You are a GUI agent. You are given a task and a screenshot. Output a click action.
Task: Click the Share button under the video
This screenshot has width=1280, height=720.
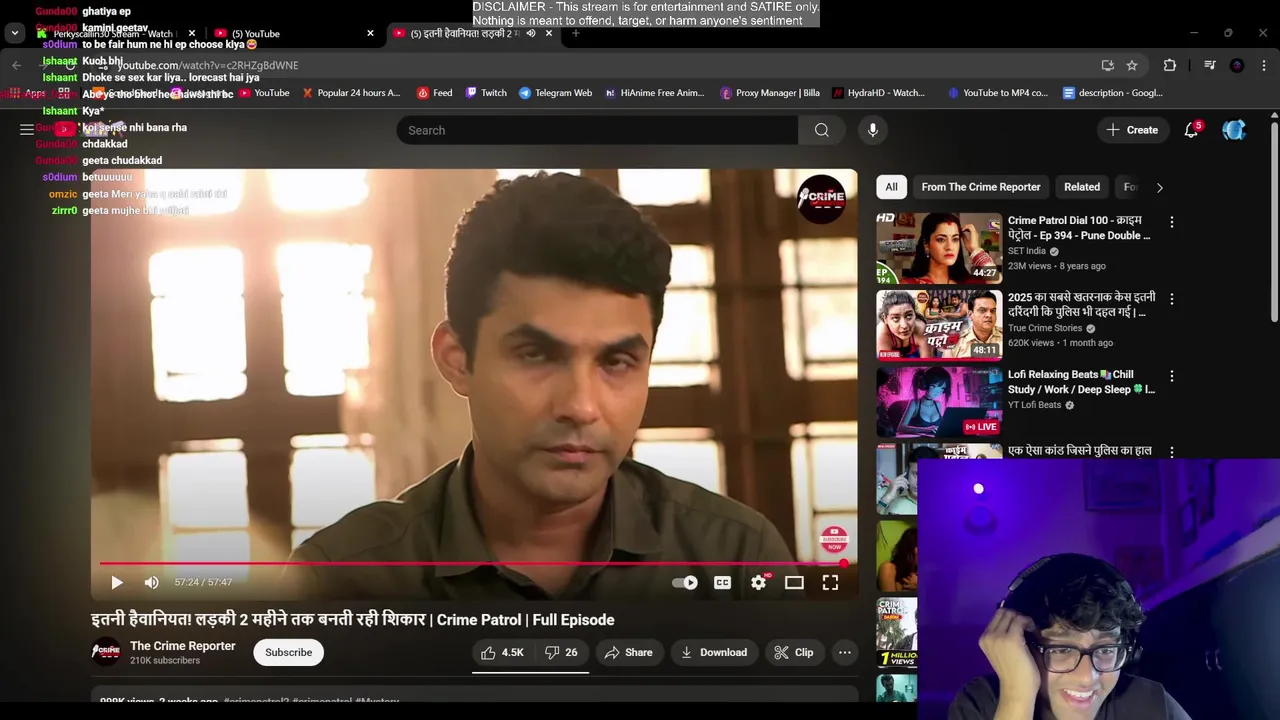point(628,652)
